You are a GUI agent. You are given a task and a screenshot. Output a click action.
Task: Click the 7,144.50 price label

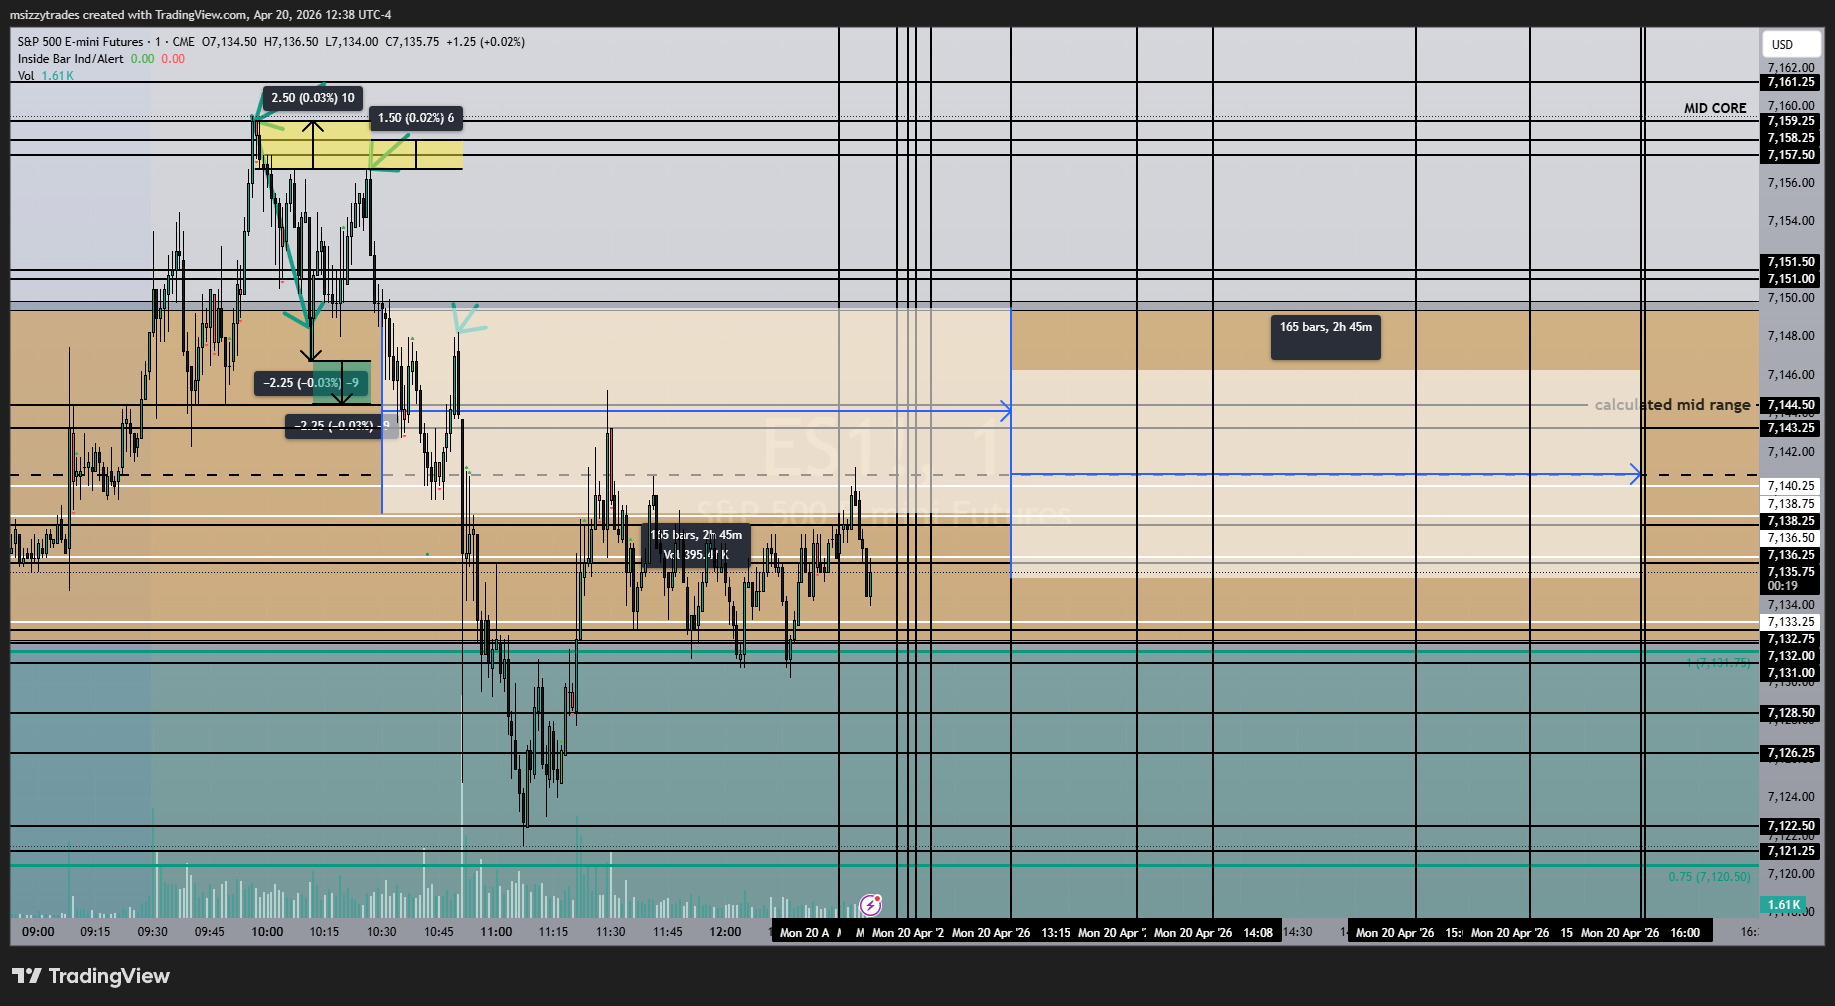coord(1791,405)
